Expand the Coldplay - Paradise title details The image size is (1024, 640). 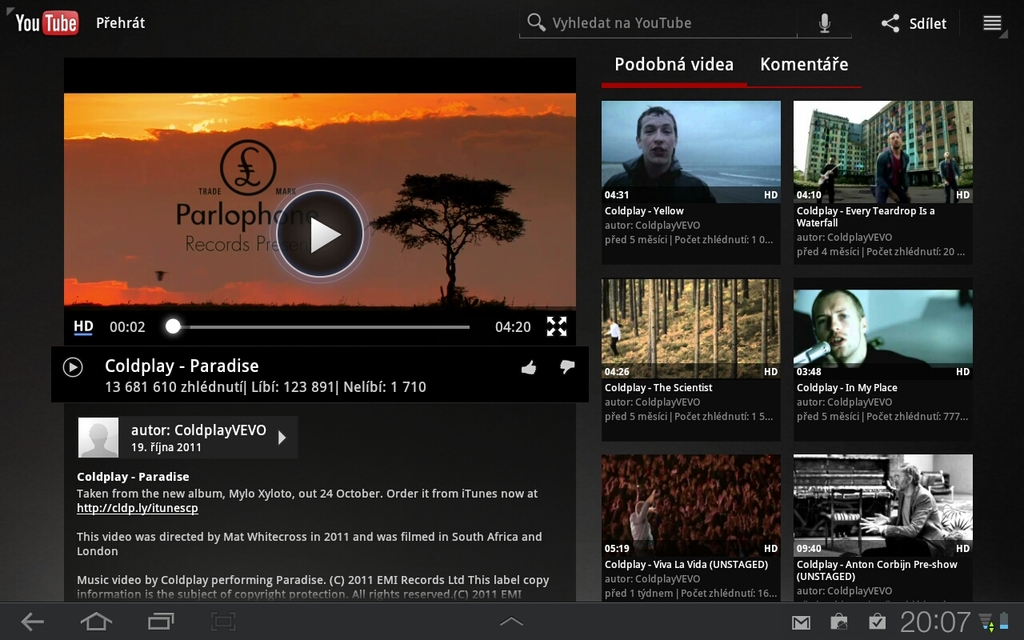click(x=73, y=367)
